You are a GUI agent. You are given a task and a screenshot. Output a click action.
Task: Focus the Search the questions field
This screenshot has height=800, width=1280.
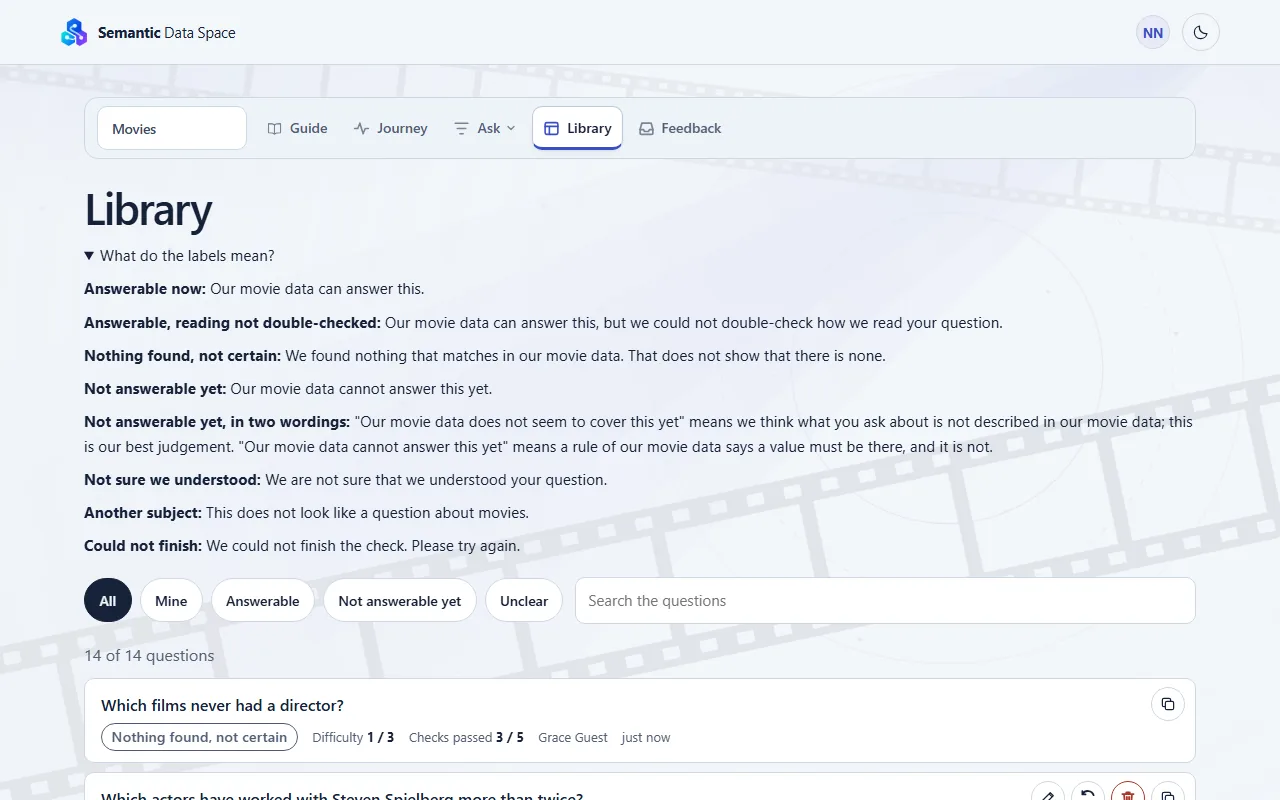(885, 601)
